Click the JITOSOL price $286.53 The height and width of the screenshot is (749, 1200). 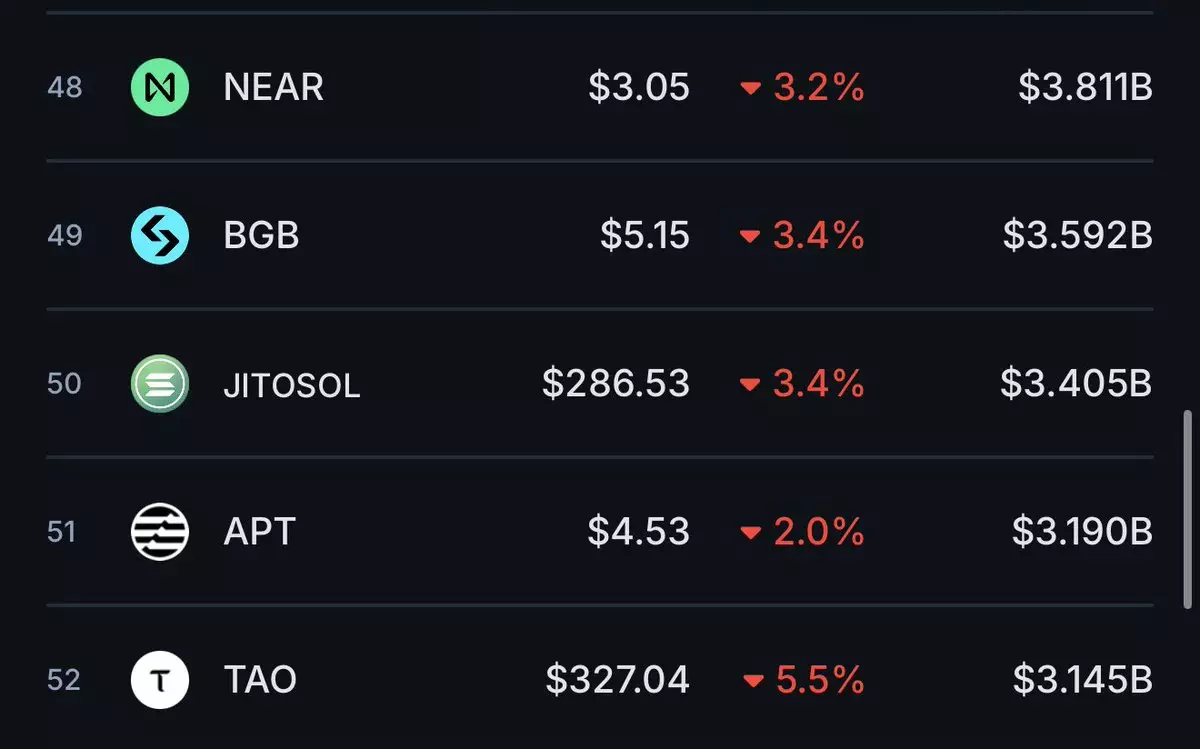pos(616,383)
